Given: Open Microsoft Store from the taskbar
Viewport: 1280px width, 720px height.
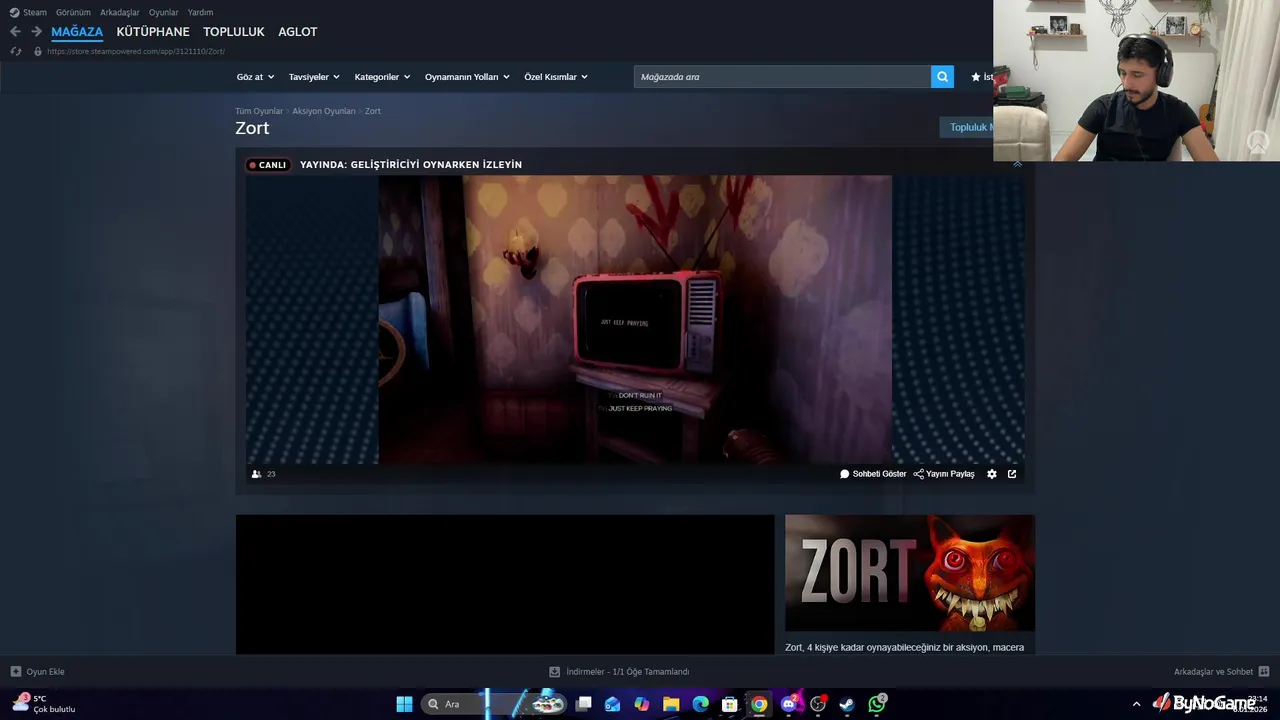Looking at the screenshot, I should [x=730, y=704].
